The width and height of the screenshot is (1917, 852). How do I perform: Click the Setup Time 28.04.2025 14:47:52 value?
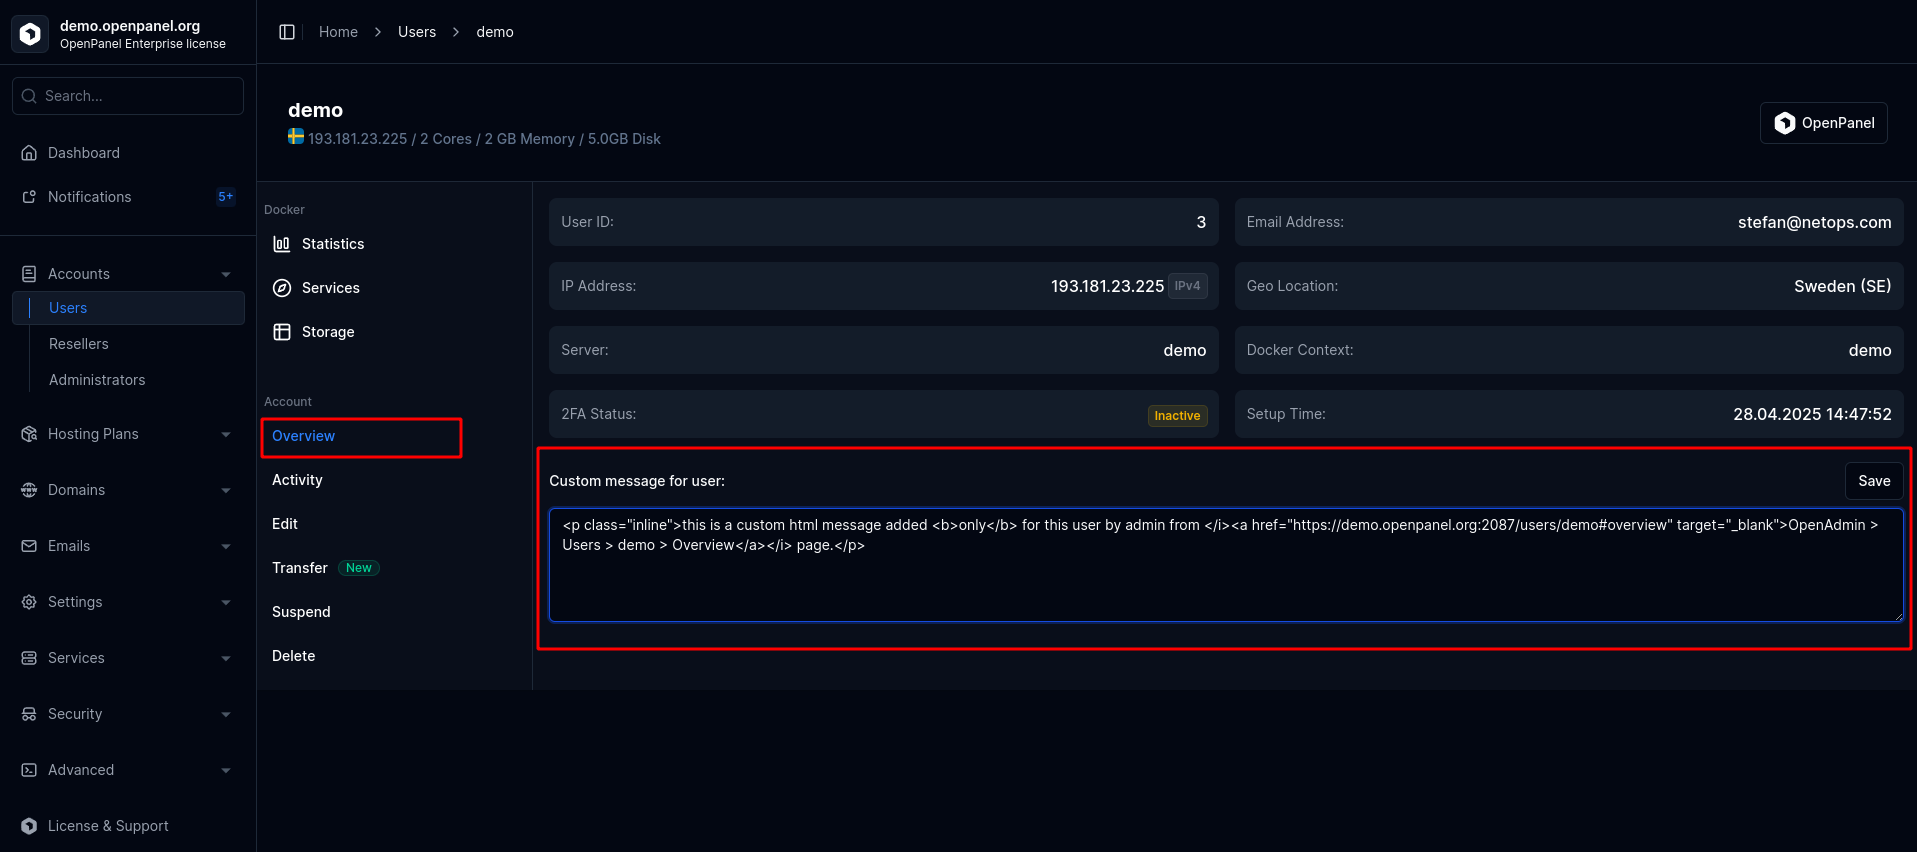[1812, 414]
